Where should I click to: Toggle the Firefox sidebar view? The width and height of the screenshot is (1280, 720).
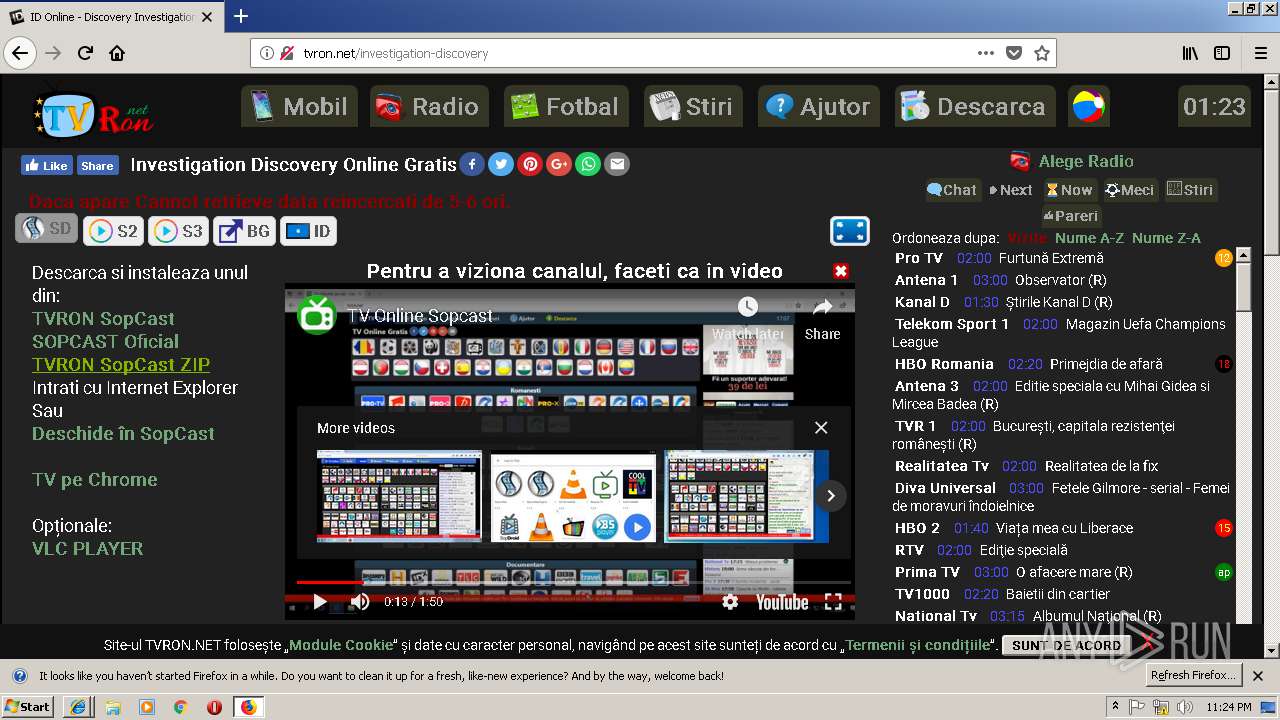[1222, 53]
